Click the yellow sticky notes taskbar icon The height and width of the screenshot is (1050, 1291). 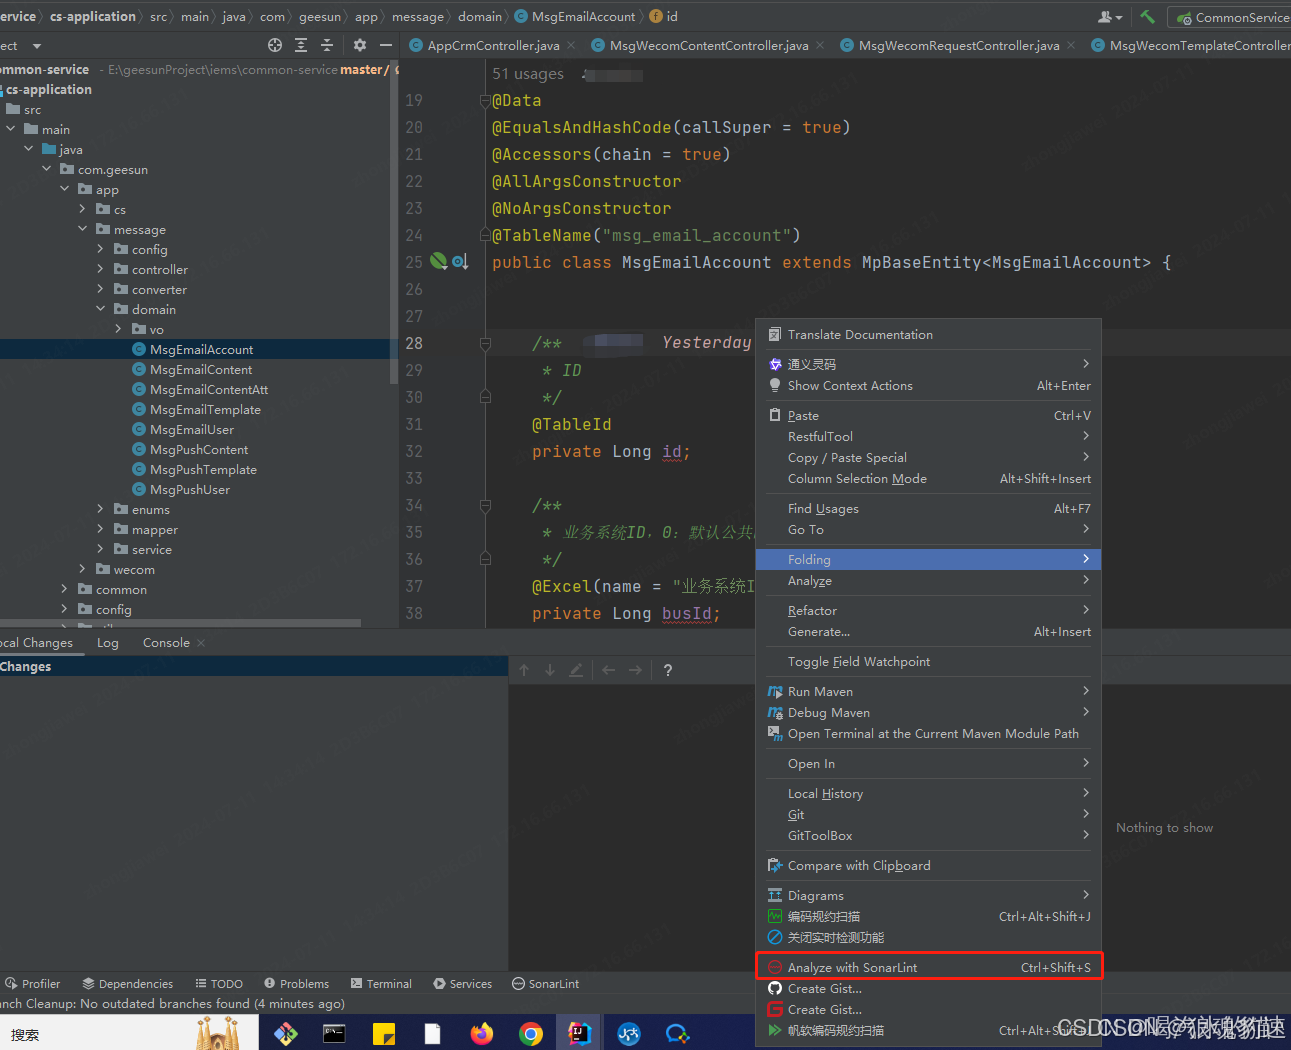tap(384, 1033)
